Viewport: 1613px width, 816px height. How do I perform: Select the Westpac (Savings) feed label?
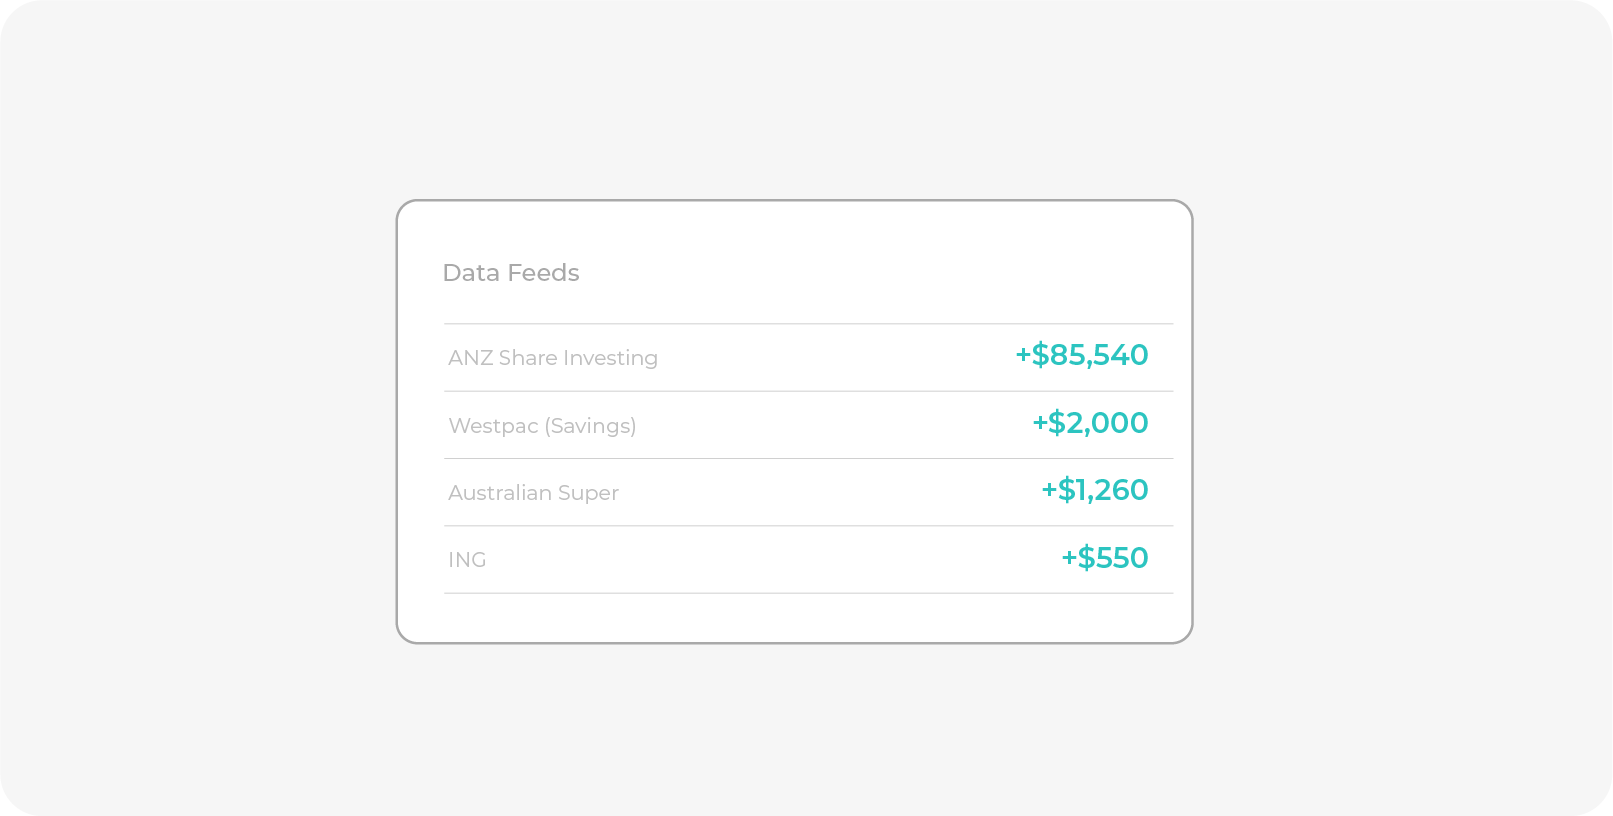[542, 426]
